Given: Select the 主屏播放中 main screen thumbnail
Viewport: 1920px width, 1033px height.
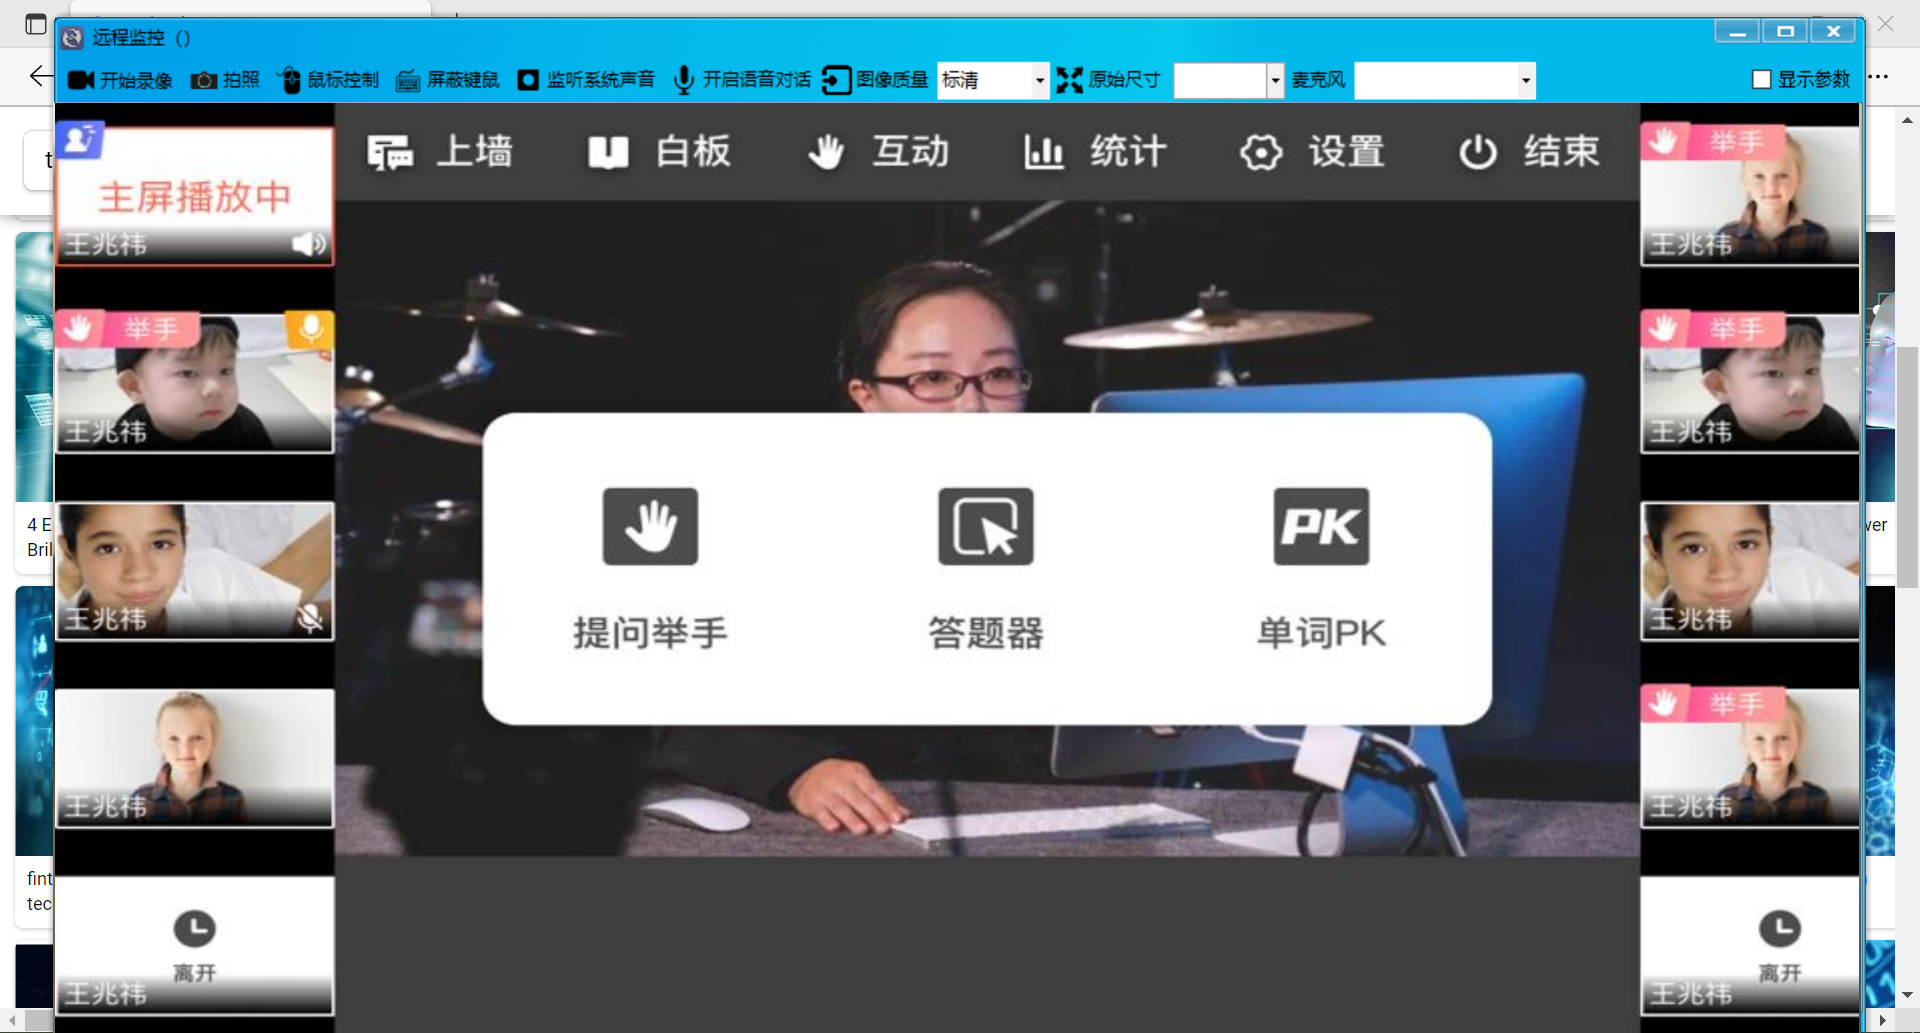Looking at the screenshot, I should coord(195,196).
